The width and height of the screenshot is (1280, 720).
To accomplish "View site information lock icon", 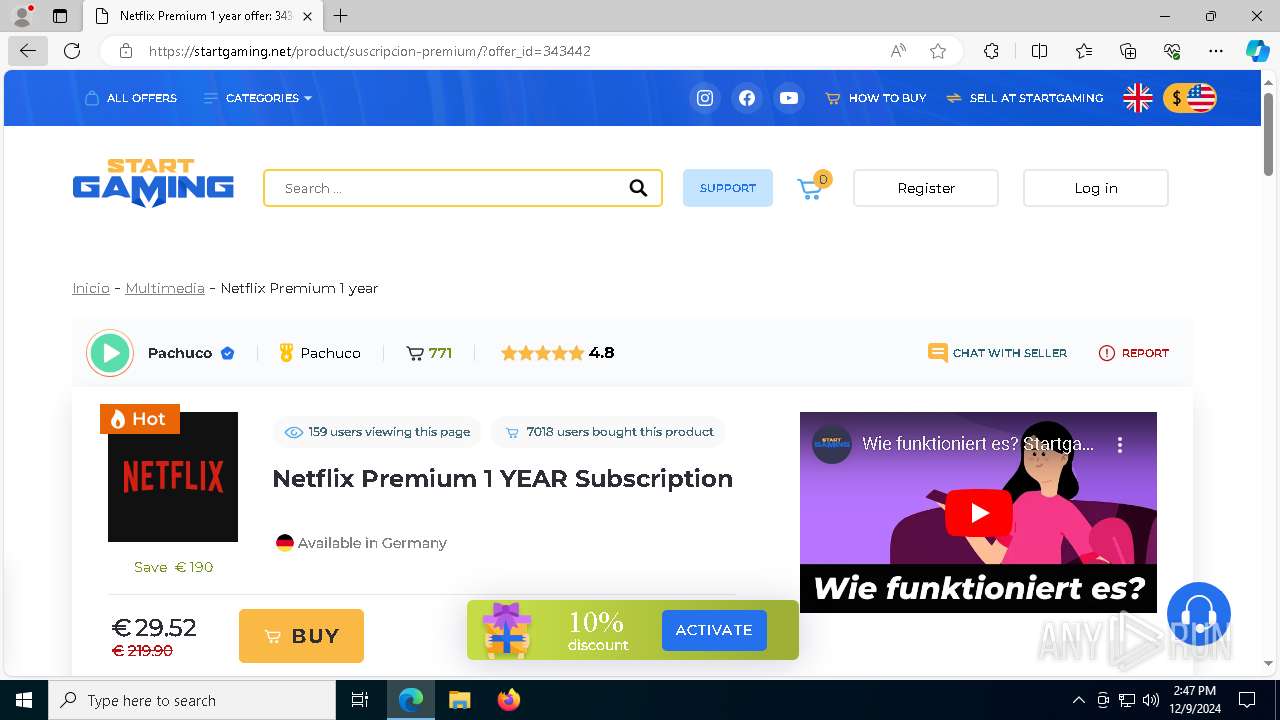I will [126, 51].
